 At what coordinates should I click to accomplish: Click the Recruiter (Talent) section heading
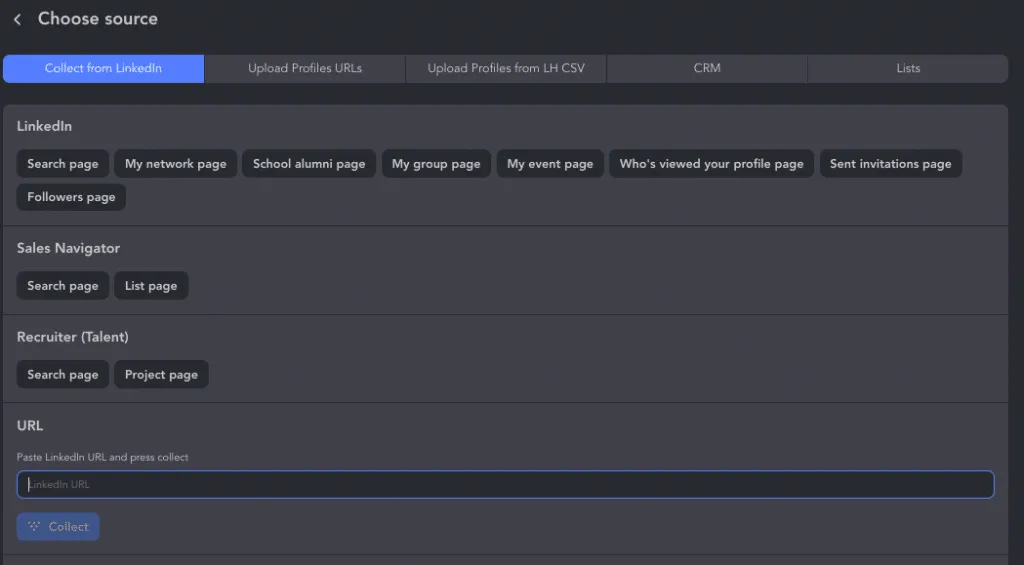coord(72,337)
